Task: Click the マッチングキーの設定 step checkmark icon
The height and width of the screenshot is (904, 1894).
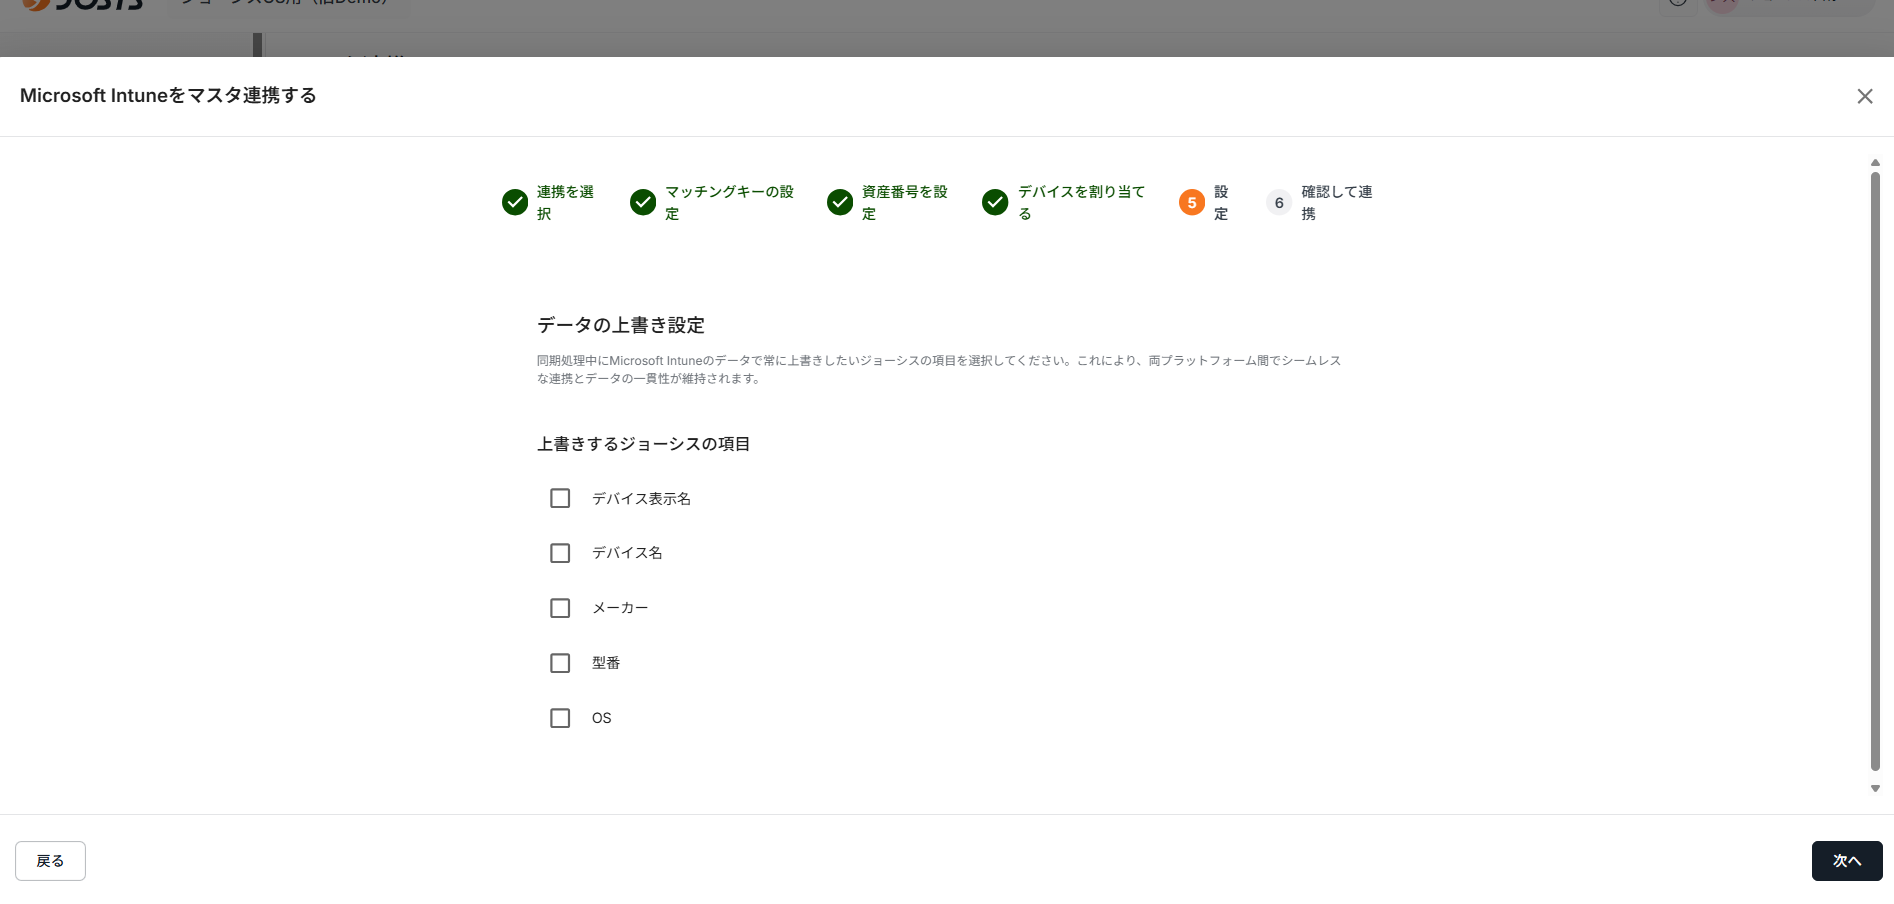Action: point(643,203)
